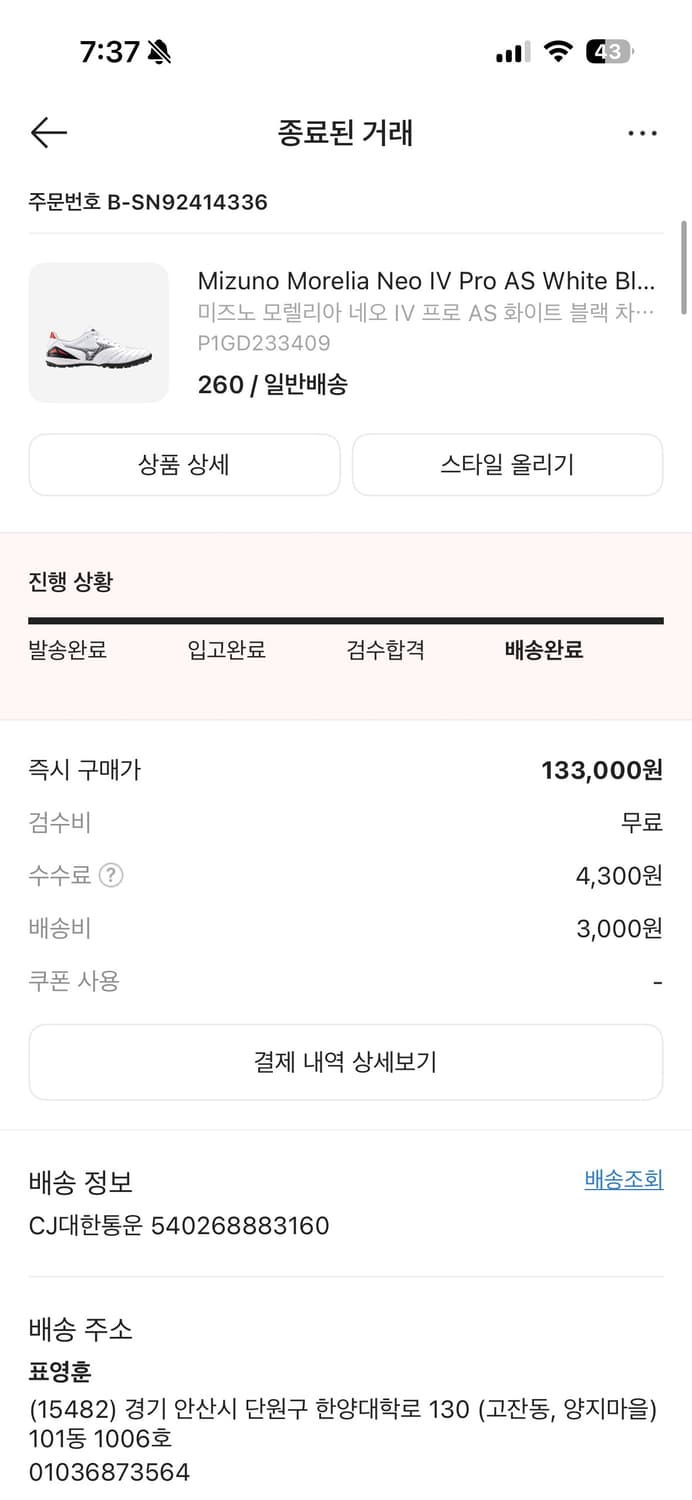Tap the fee help question mark icon
Viewport: 692px width, 1500px height.
click(x=111, y=876)
